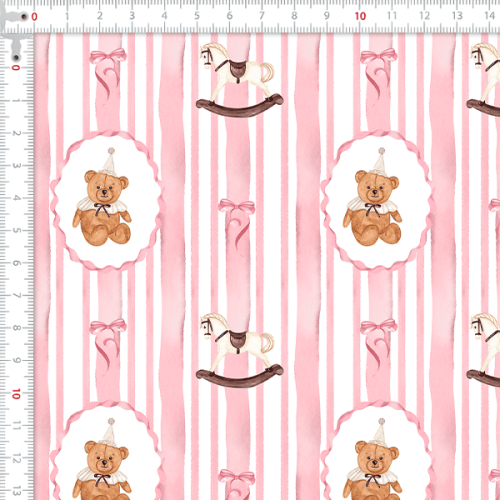Click number 4 on the vertical ruler
This screenshot has width=500, height=500.
pyautogui.click(x=16, y=198)
